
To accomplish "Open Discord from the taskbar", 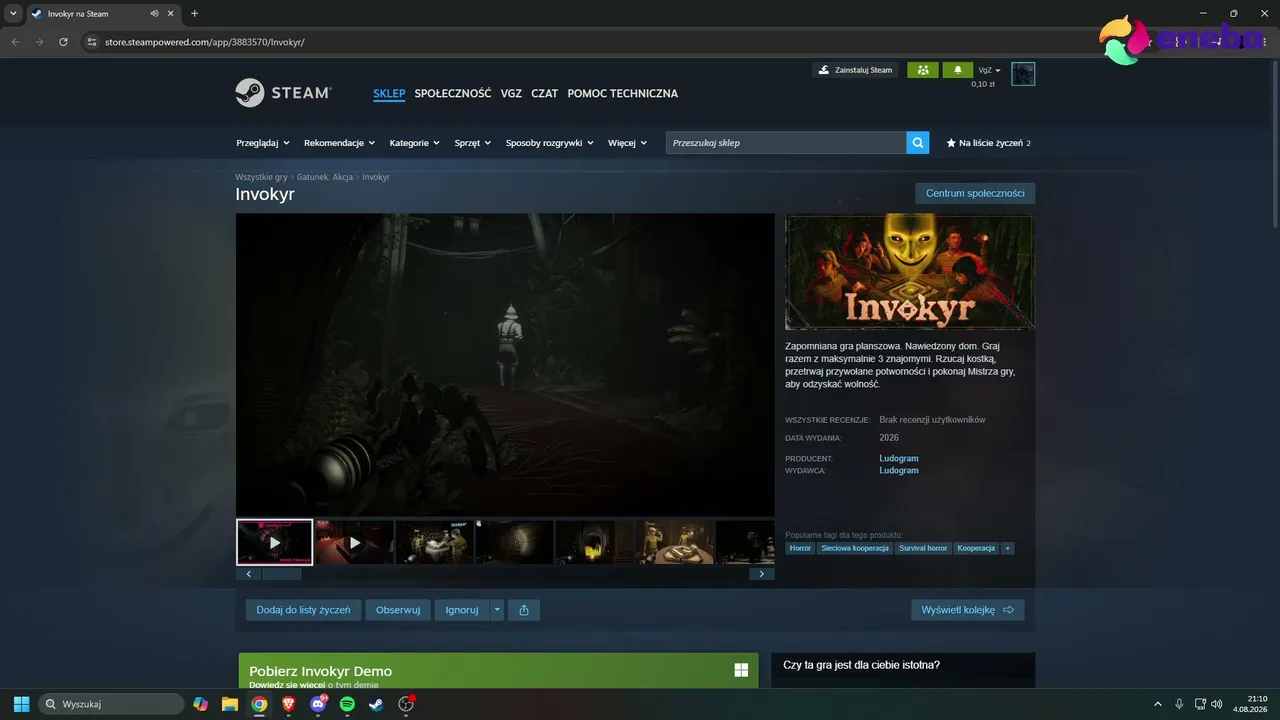I will pos(318,704).
